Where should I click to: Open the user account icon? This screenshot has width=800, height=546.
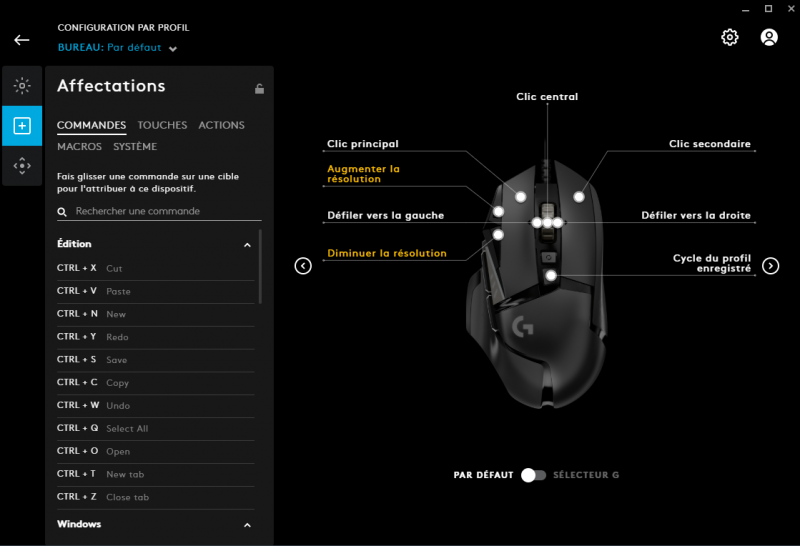click(769, 37)
